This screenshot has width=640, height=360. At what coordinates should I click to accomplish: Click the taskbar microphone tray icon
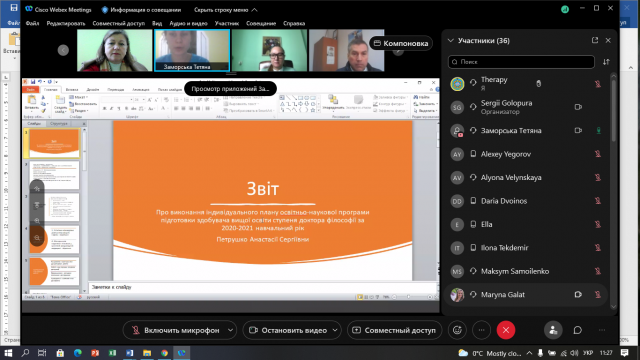point(540,353)
